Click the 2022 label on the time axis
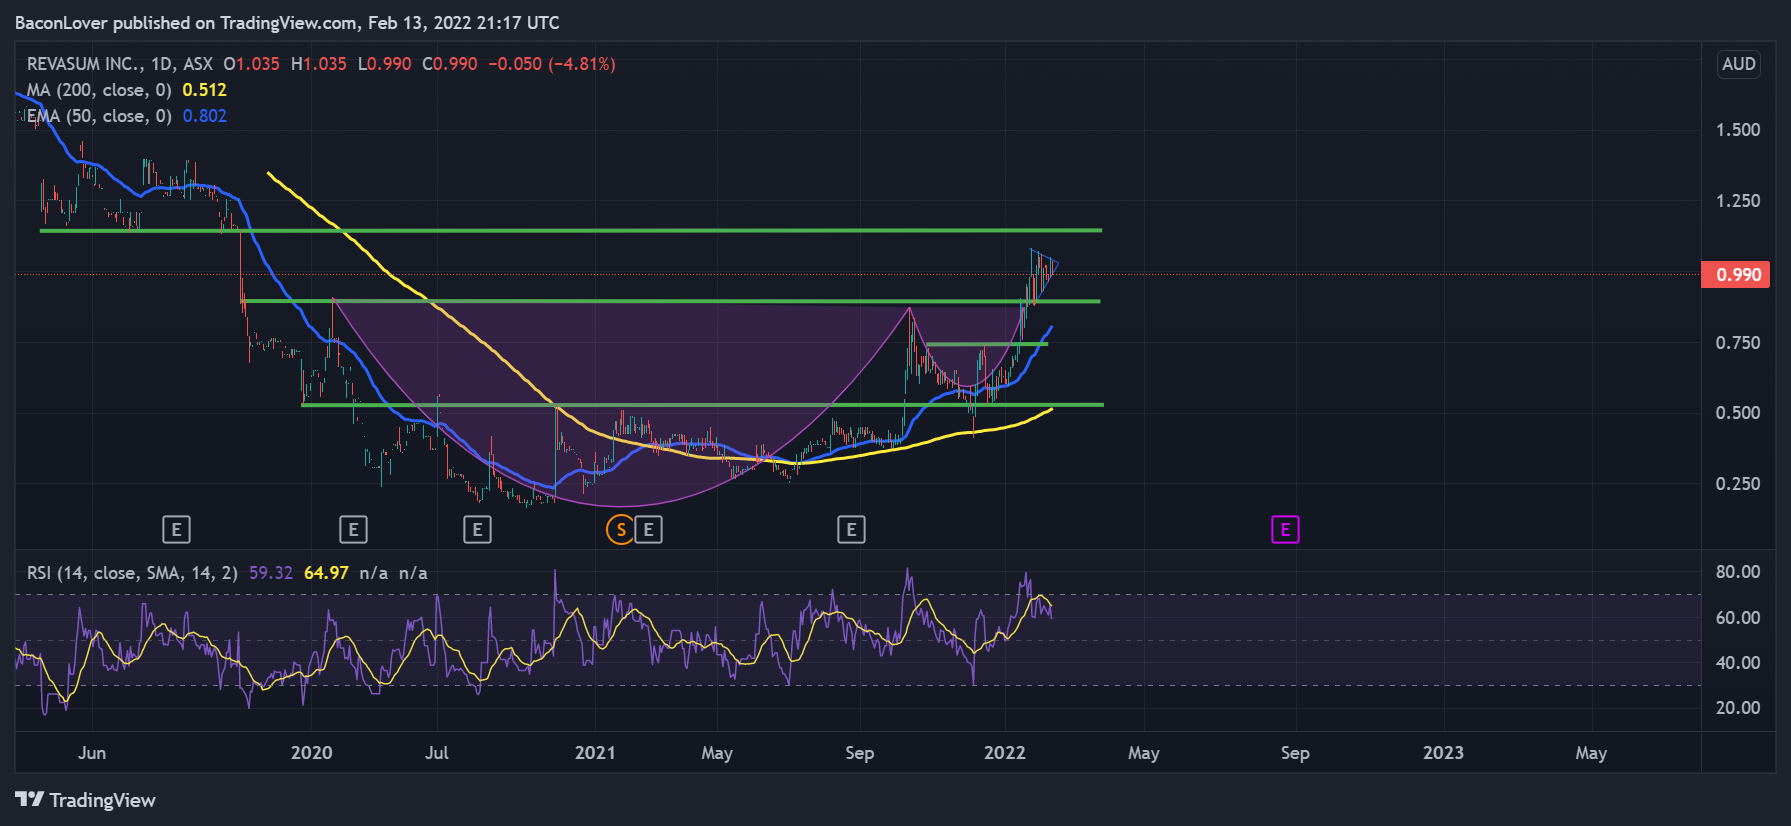1791x826 pixels. tap(1004, 753)
